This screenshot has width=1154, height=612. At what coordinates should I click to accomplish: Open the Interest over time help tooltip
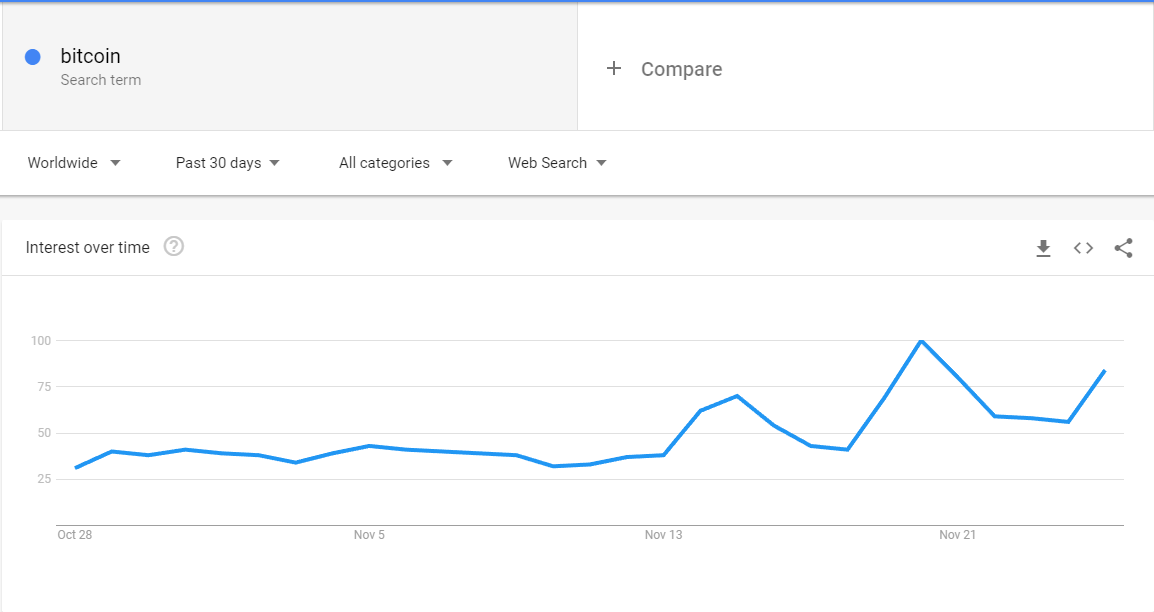[x=174, y=247]
